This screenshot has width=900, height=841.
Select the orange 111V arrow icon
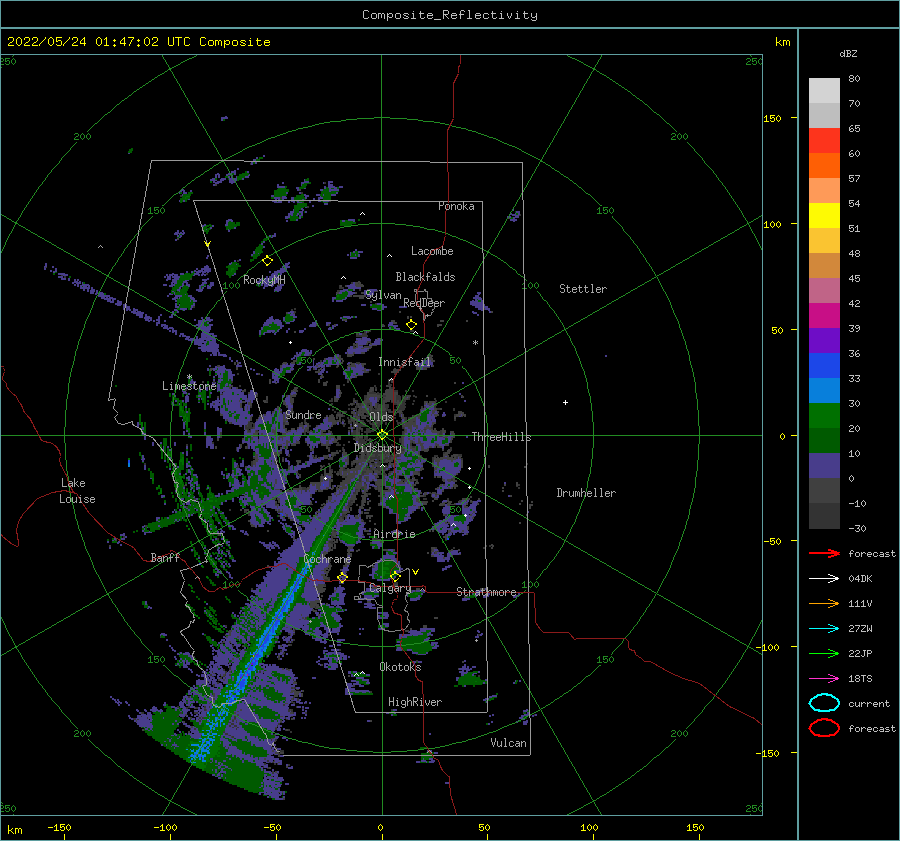[x=824, y=603]
